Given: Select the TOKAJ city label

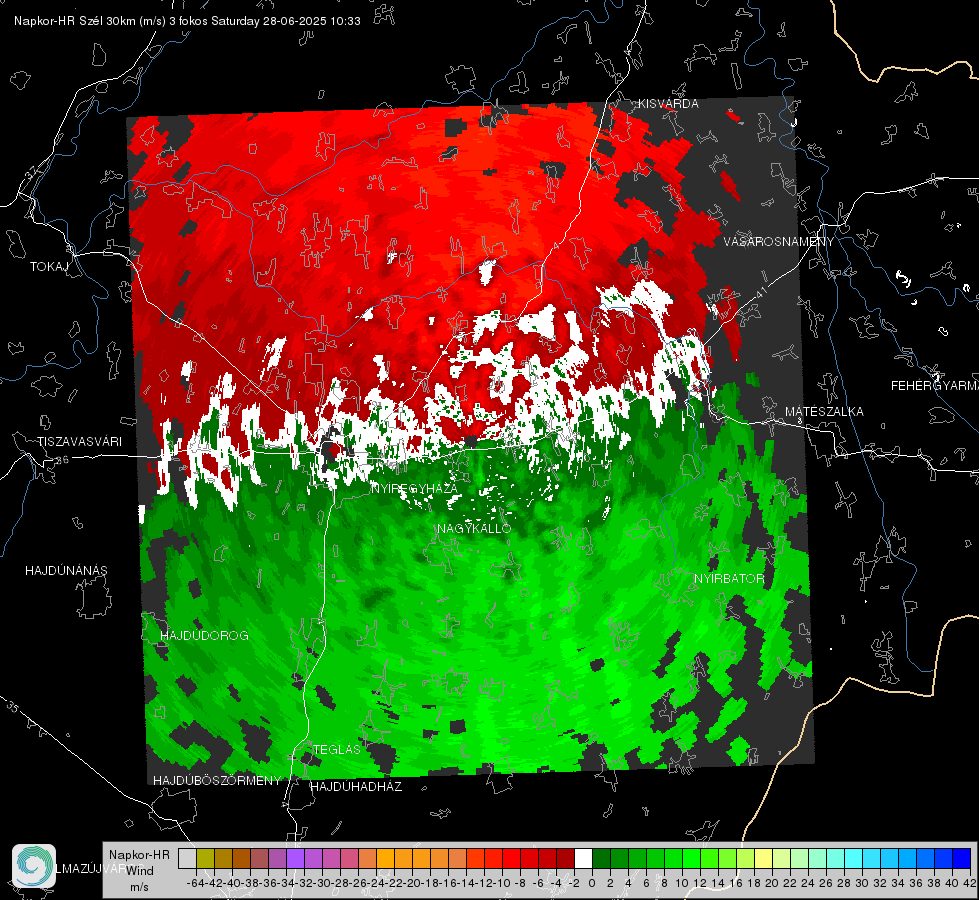Looking at the screenshot, I should point(49,267).
